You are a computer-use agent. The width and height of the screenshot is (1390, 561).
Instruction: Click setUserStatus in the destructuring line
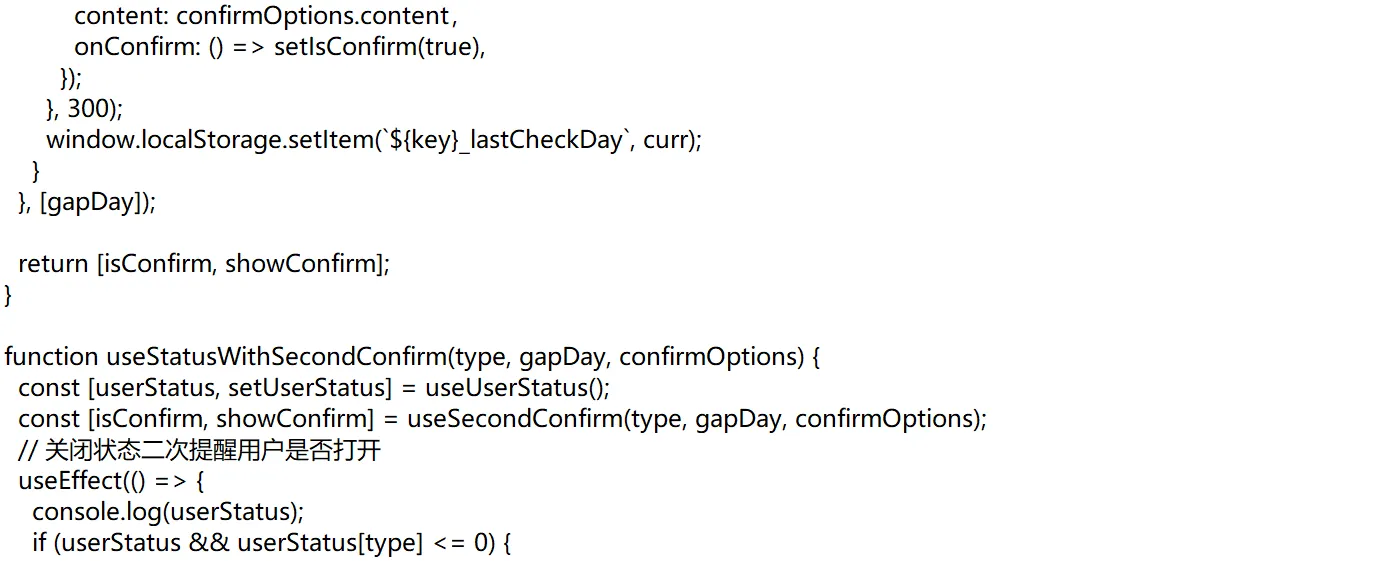point(310,388)
